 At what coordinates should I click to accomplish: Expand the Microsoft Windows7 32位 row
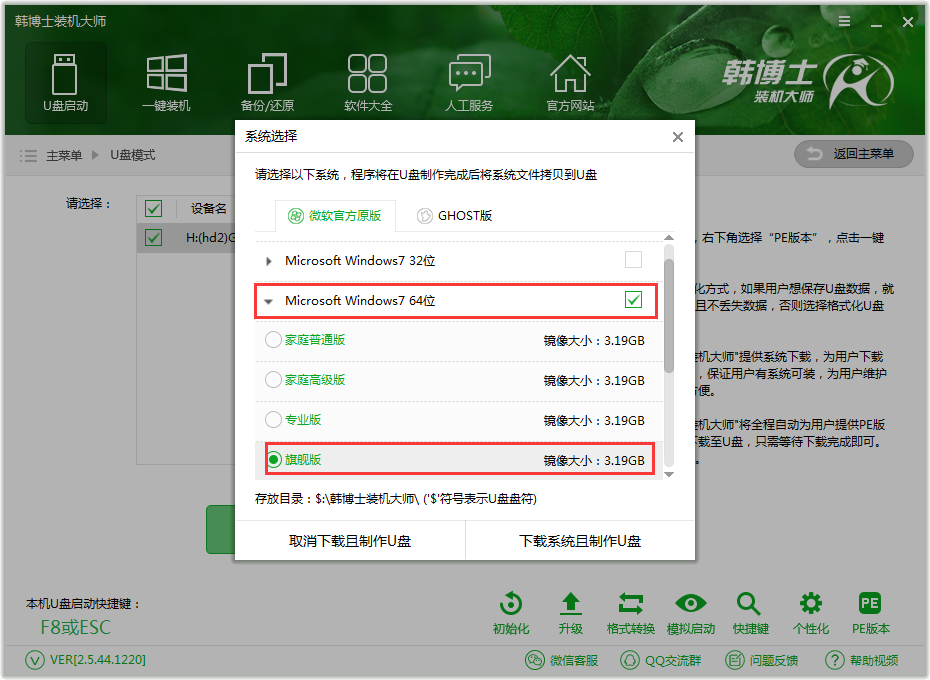click(269, 261)
